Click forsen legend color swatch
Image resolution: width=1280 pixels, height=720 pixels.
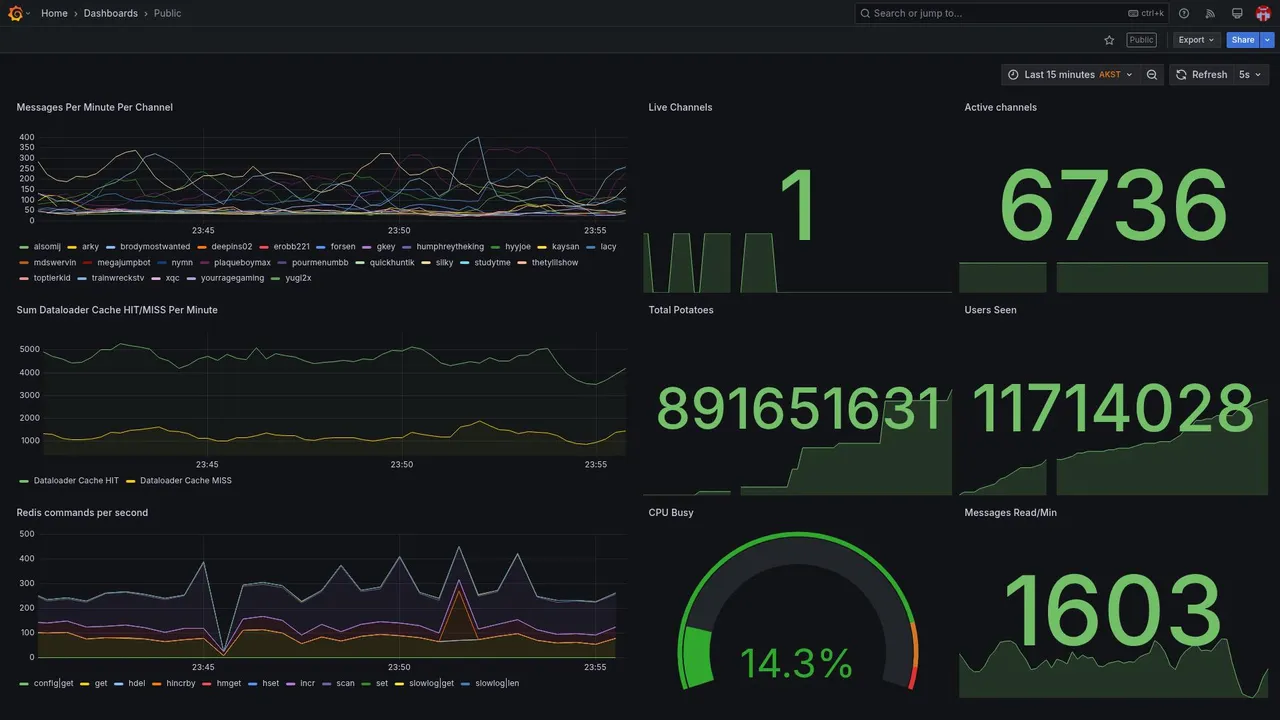point(321,247)
